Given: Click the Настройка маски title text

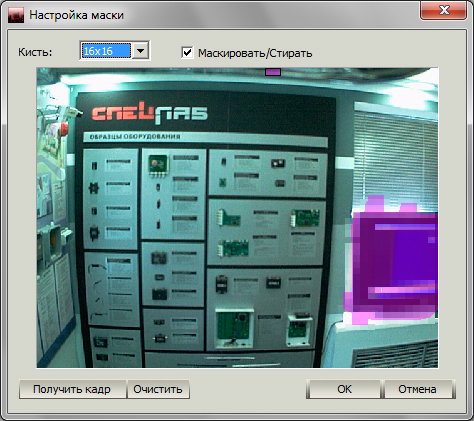Looking at the screenshot, I should coord(77,15).
